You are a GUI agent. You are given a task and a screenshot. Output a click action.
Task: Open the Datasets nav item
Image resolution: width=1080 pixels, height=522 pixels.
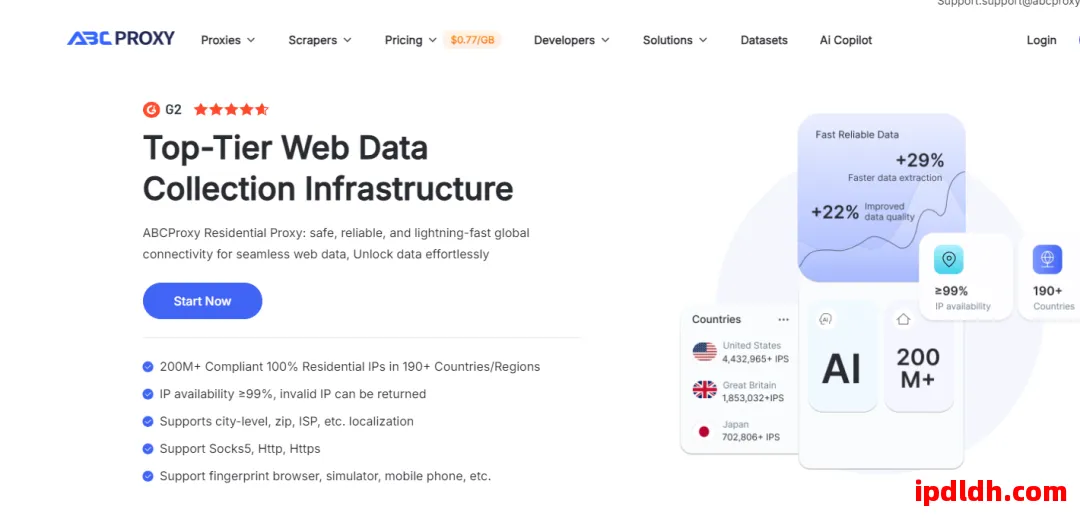[x=764, y=40]
